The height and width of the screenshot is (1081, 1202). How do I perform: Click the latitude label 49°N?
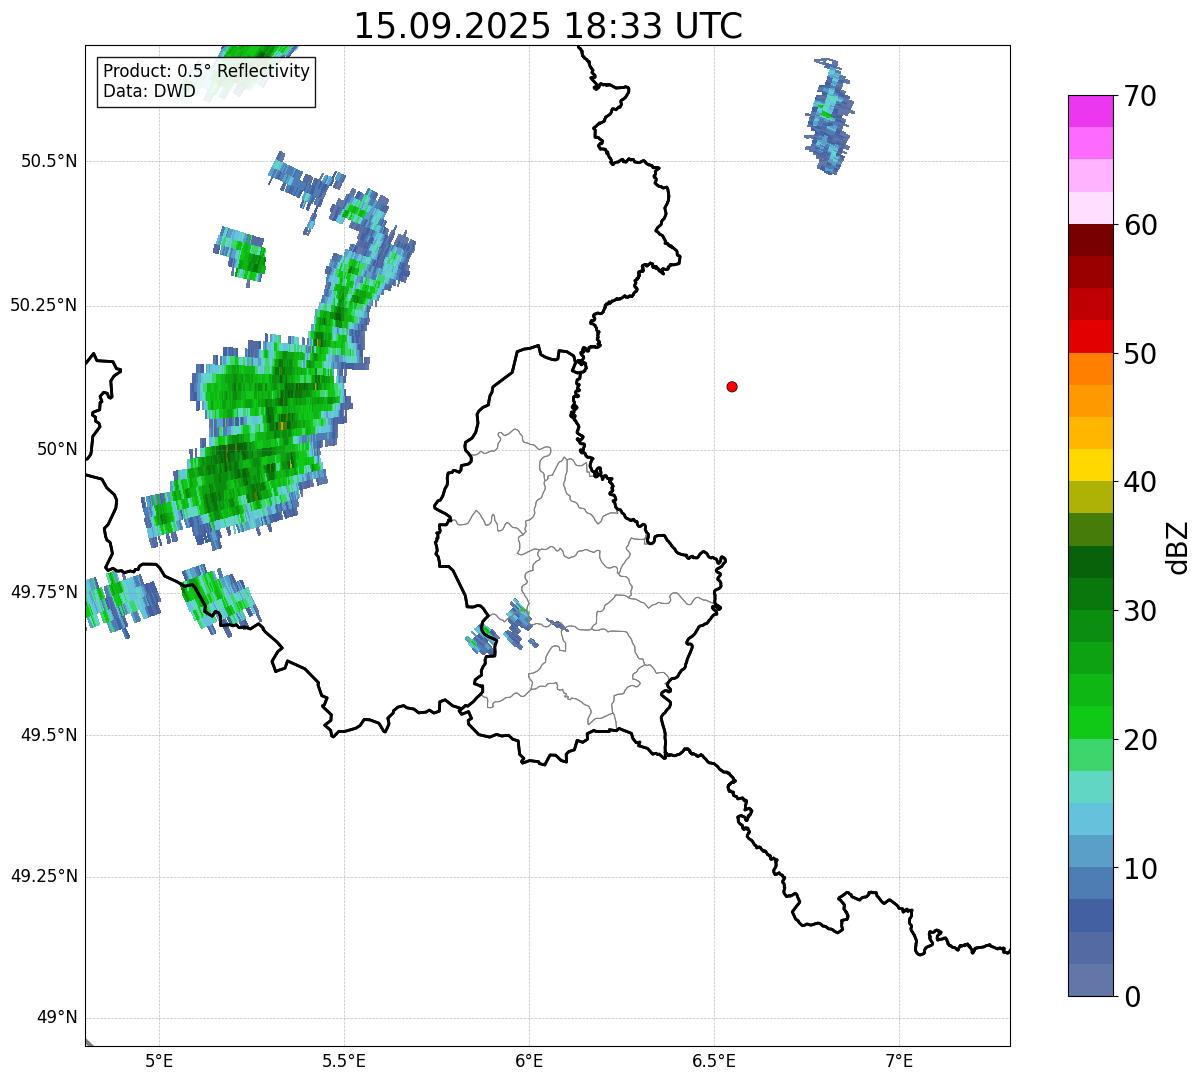pos(57,1018)
